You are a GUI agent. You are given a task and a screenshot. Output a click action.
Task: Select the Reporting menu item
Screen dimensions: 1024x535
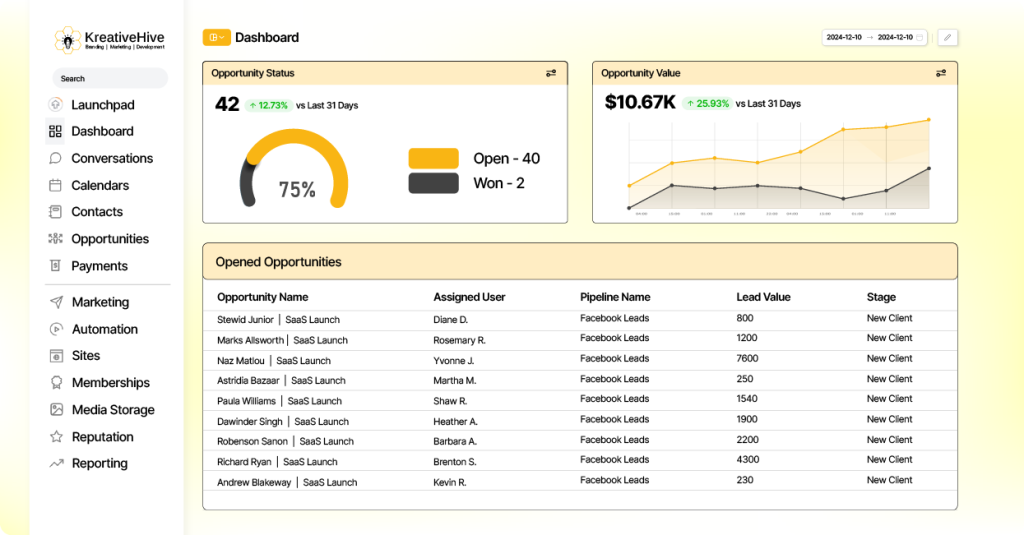pyautogui.click(x=99, y=464)
